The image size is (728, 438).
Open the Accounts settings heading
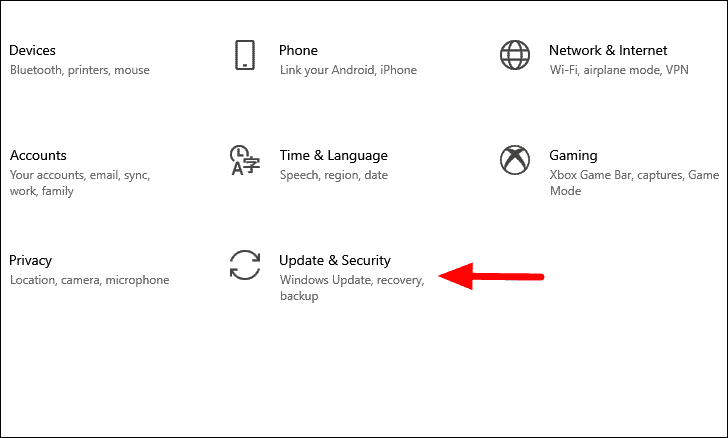pyautogui.click(x=38, y=155)
